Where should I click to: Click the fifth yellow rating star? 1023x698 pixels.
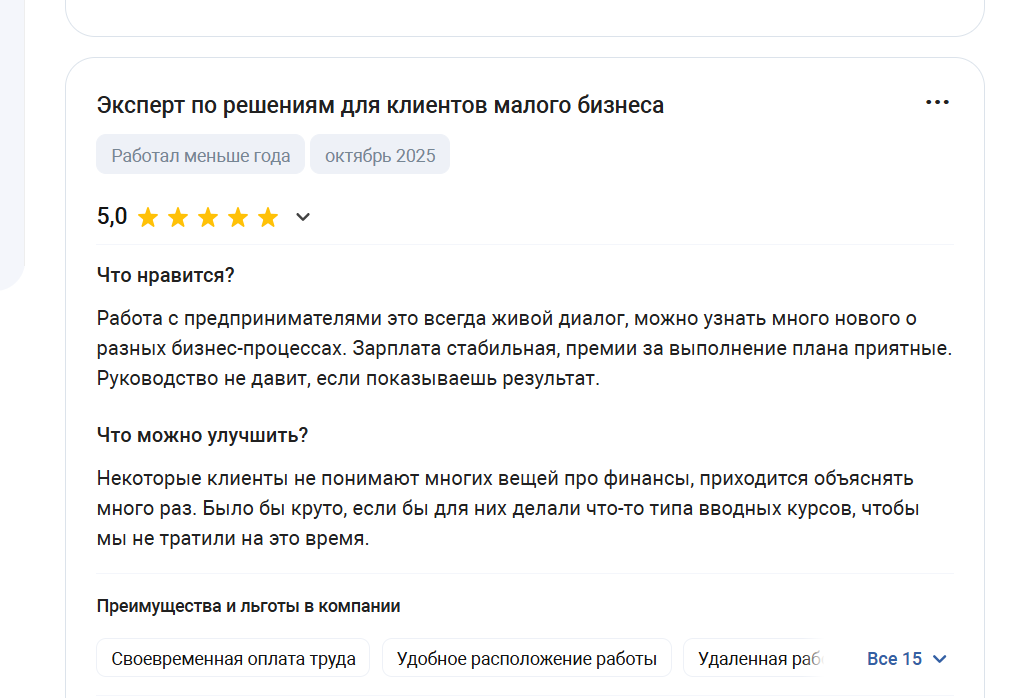coord(268,217)
